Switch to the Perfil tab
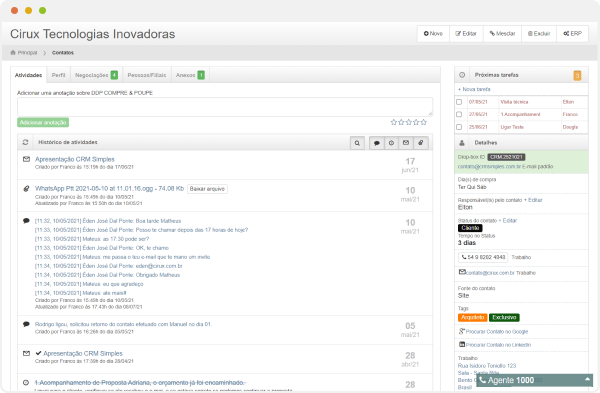Screen dimensions: 600x393 pos(59,75)
